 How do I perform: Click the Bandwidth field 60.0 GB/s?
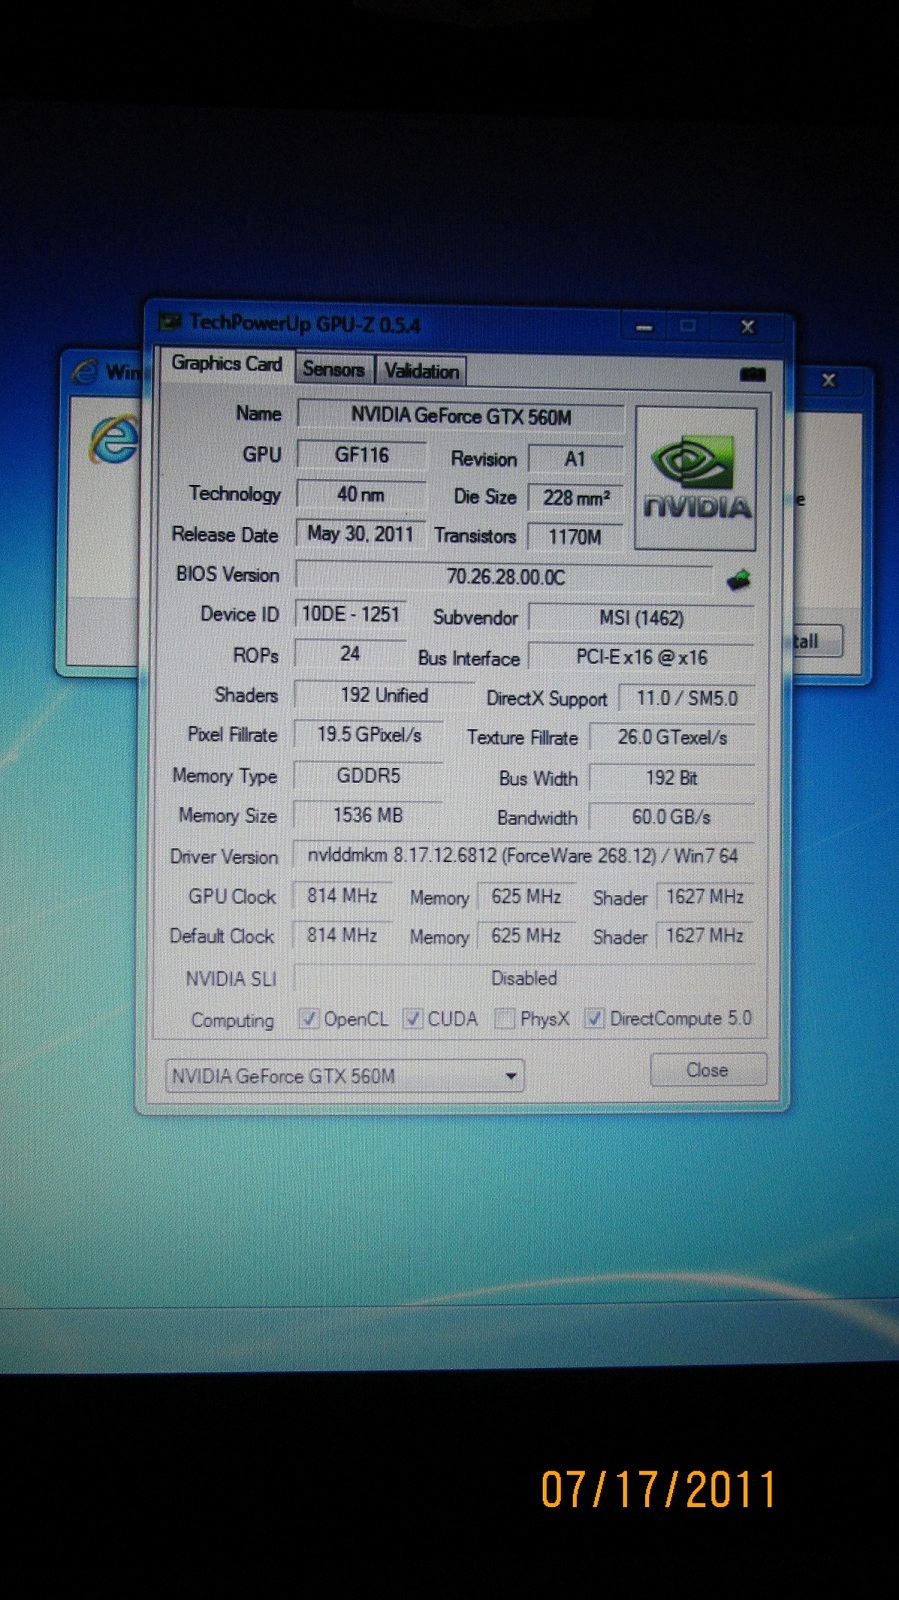click(x=672, y=817)
